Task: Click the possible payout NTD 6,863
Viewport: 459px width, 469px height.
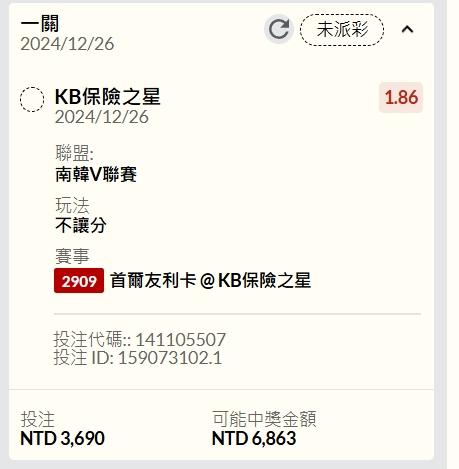Action: (x=254, y=438)
